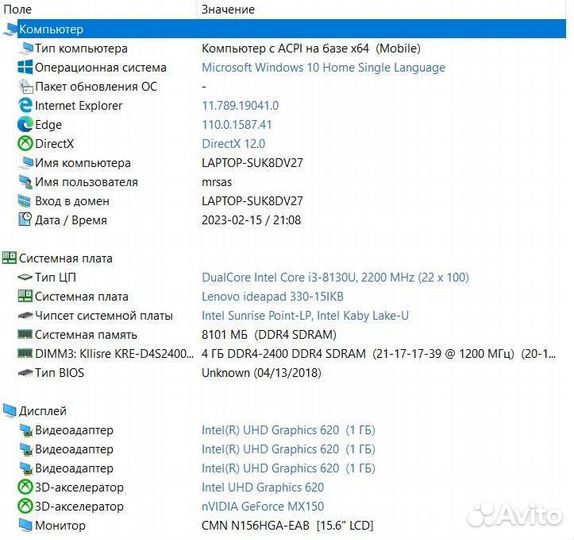Select the Системная плата section label

click(x=66, y=258)
